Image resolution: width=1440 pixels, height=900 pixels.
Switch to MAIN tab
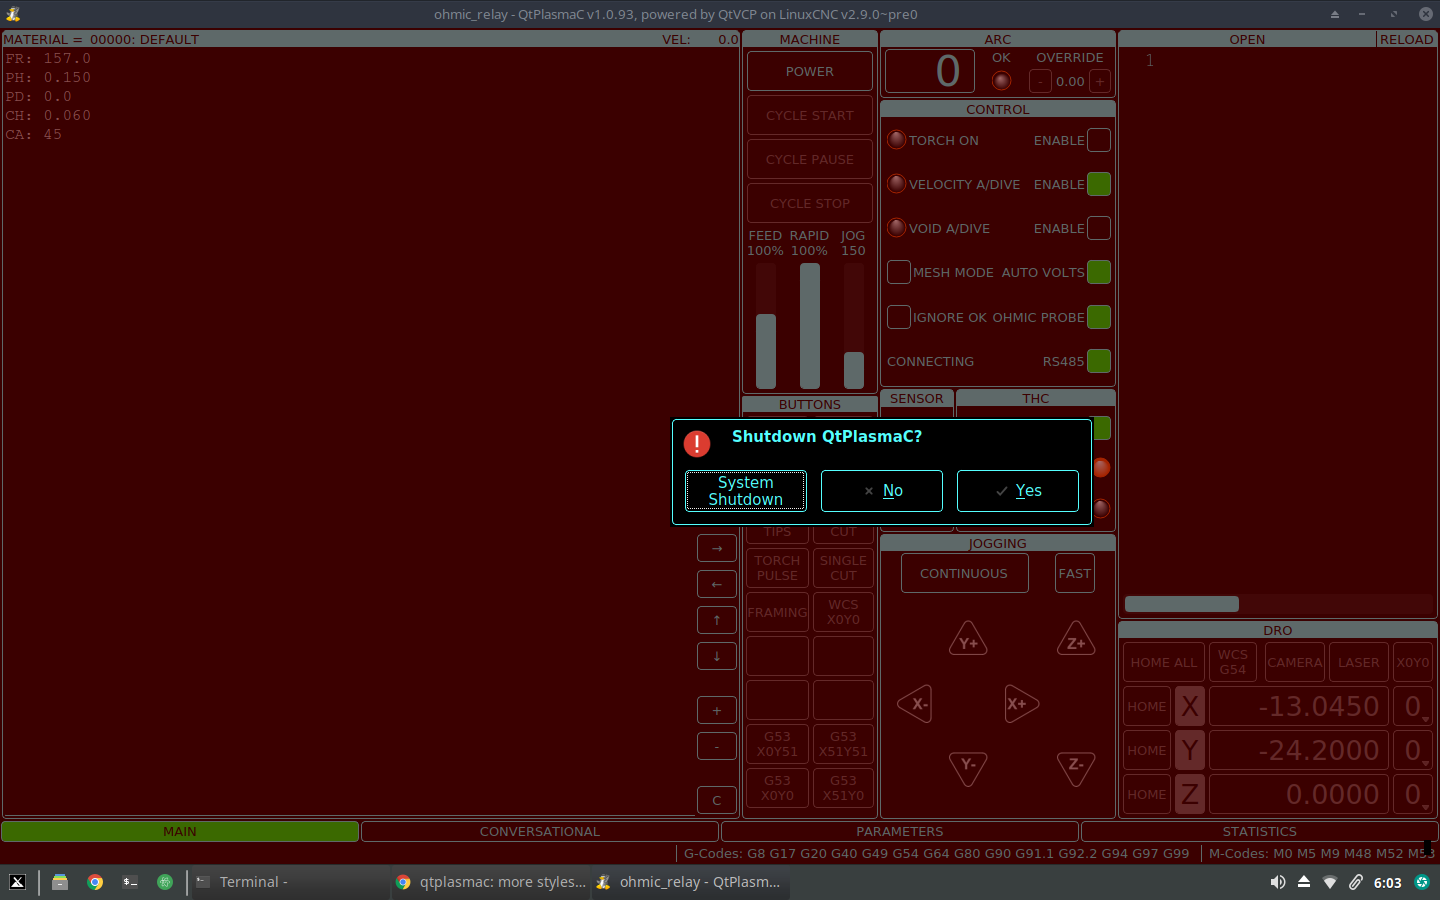point(180,831)
